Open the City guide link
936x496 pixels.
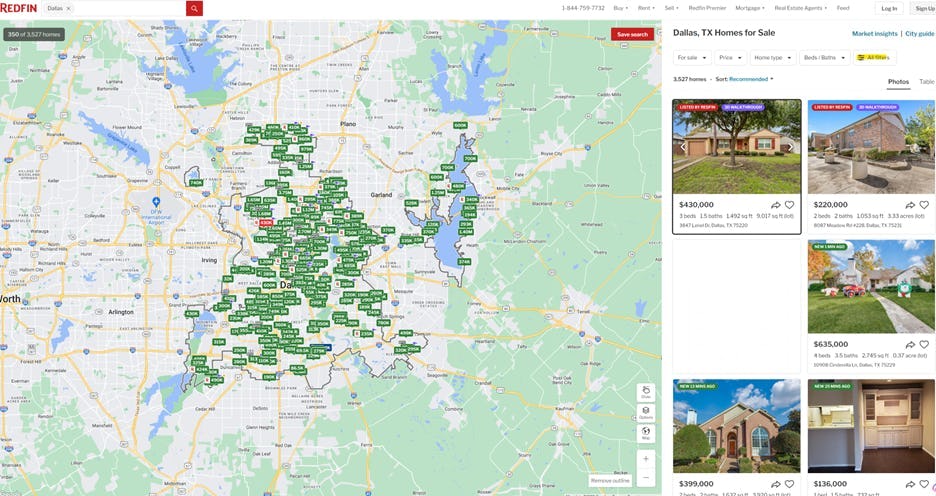tap(919, 33)
